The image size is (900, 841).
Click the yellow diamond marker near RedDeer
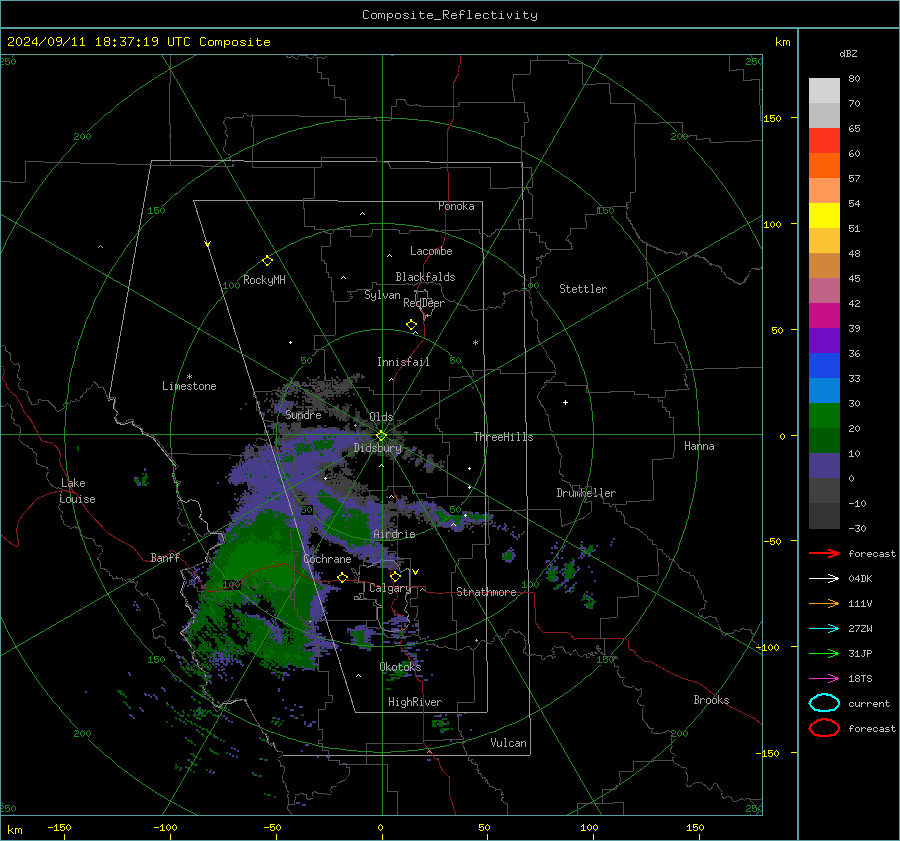(x=411, y=324)
